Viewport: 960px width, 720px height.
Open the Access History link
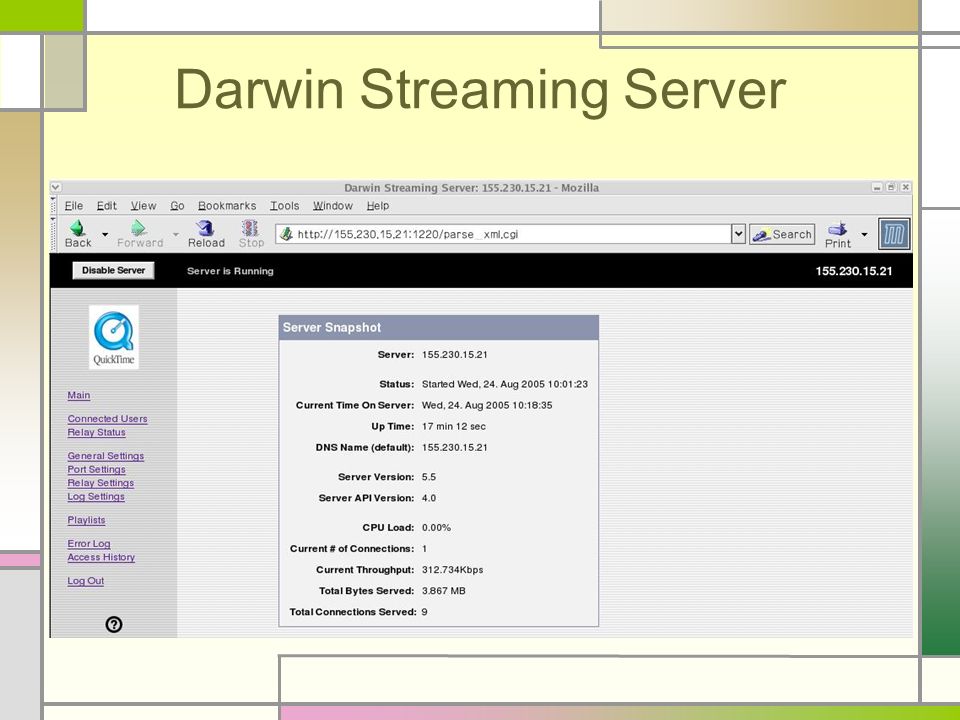pos(101,557)
